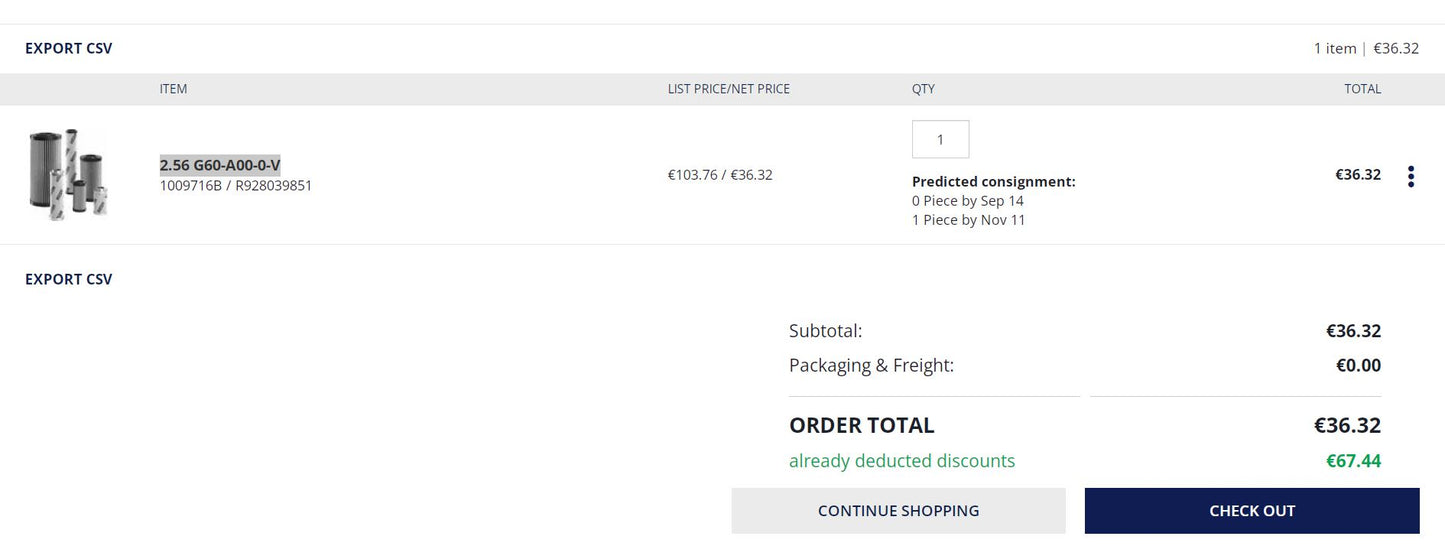The width and height of the screenshot is (1445, 559).
Task: Click the quantity input field
Action: pyautogui.click(x=940, y=139)
